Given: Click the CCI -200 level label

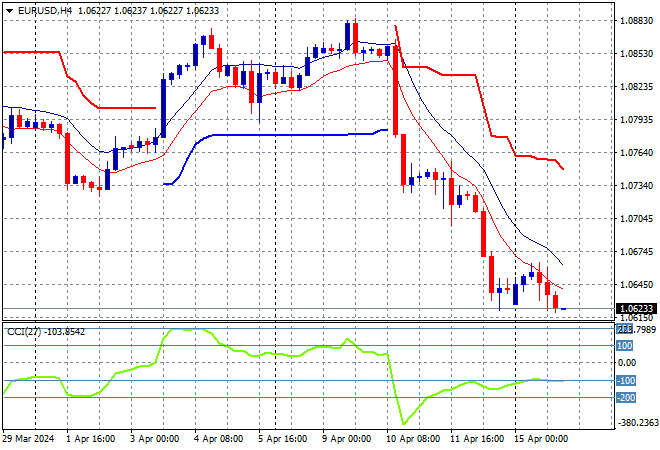Looking at the screenshot, I should [626, 397].
